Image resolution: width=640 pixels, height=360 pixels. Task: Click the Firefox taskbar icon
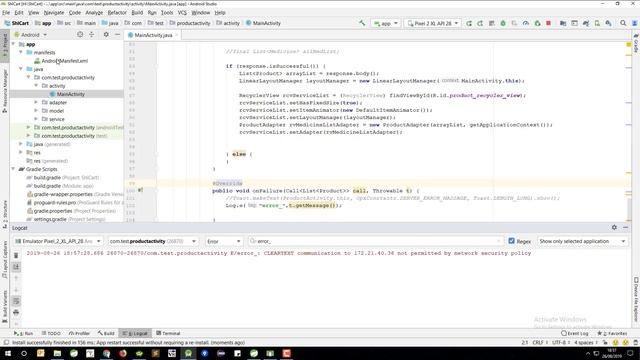pyautogui.click(x=122, y=353)
